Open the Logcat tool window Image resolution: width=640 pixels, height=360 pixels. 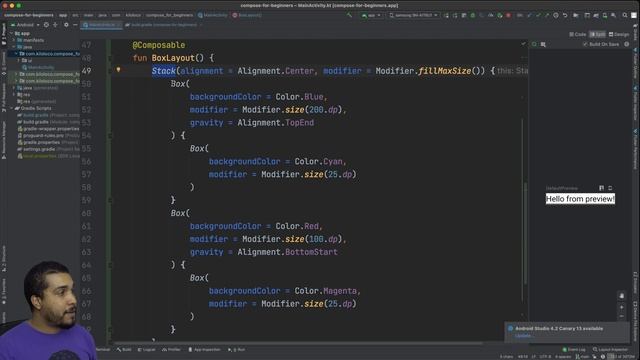point(147,350)
